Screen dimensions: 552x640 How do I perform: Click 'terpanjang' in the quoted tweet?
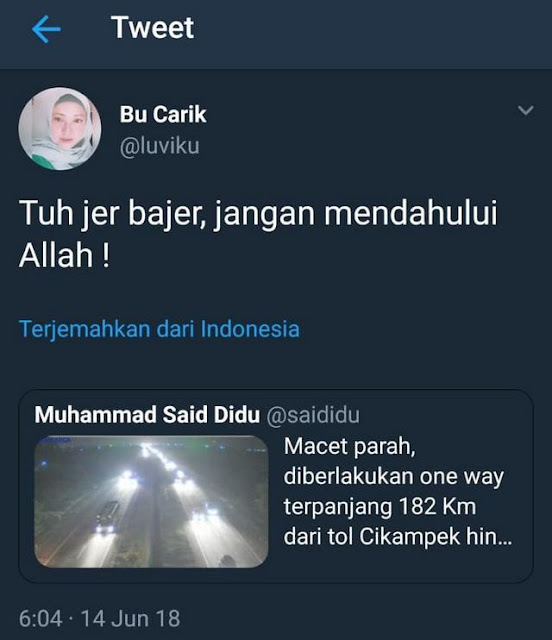click(338, 508)
